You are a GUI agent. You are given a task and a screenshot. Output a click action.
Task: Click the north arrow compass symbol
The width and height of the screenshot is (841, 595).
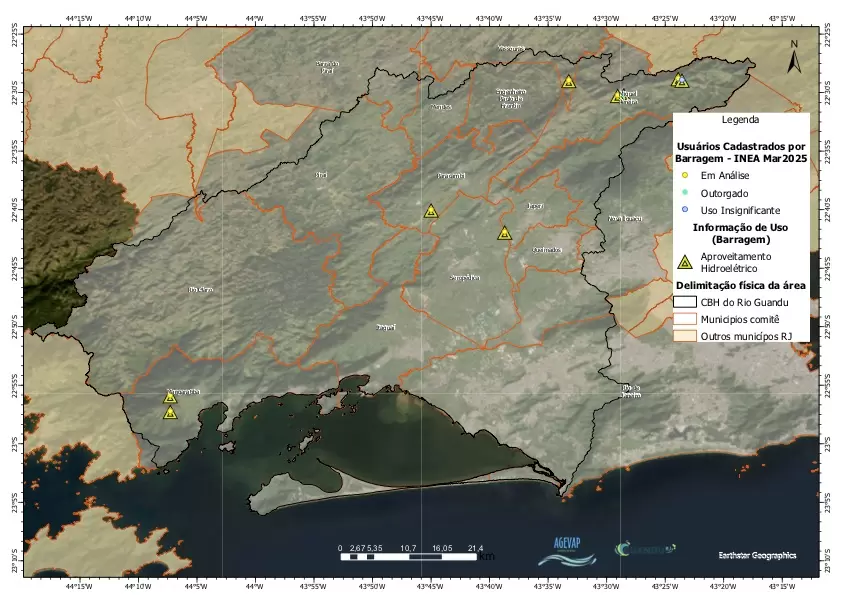[x=793, y=60]
